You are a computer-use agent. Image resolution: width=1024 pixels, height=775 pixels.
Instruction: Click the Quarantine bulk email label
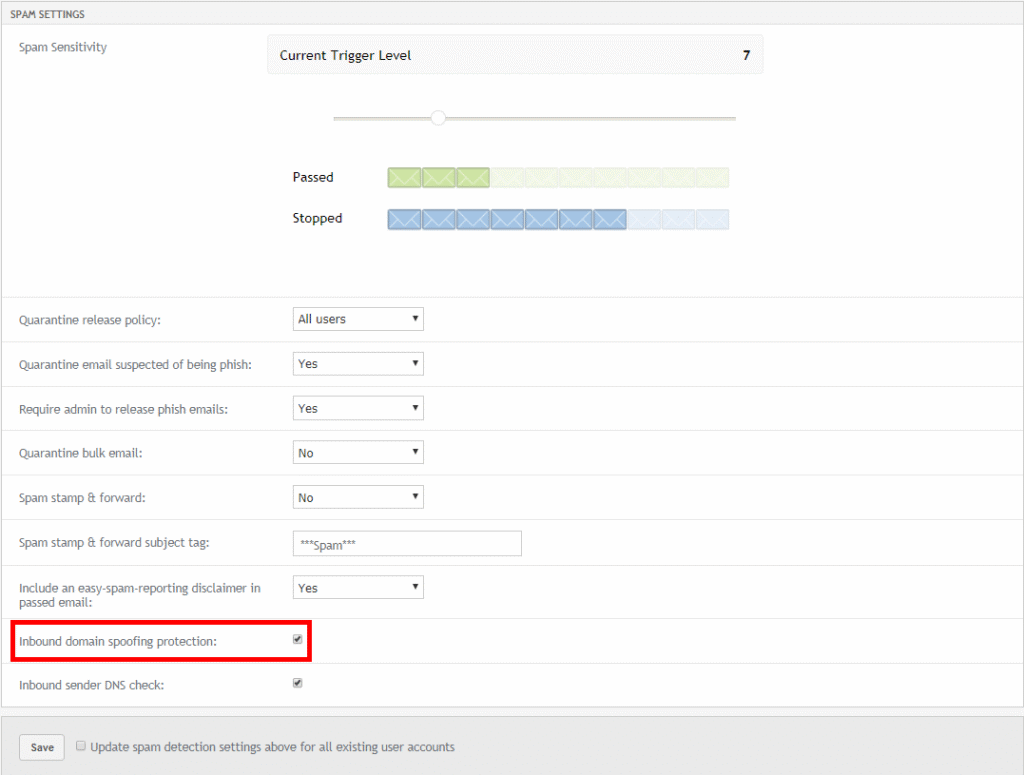80,453
